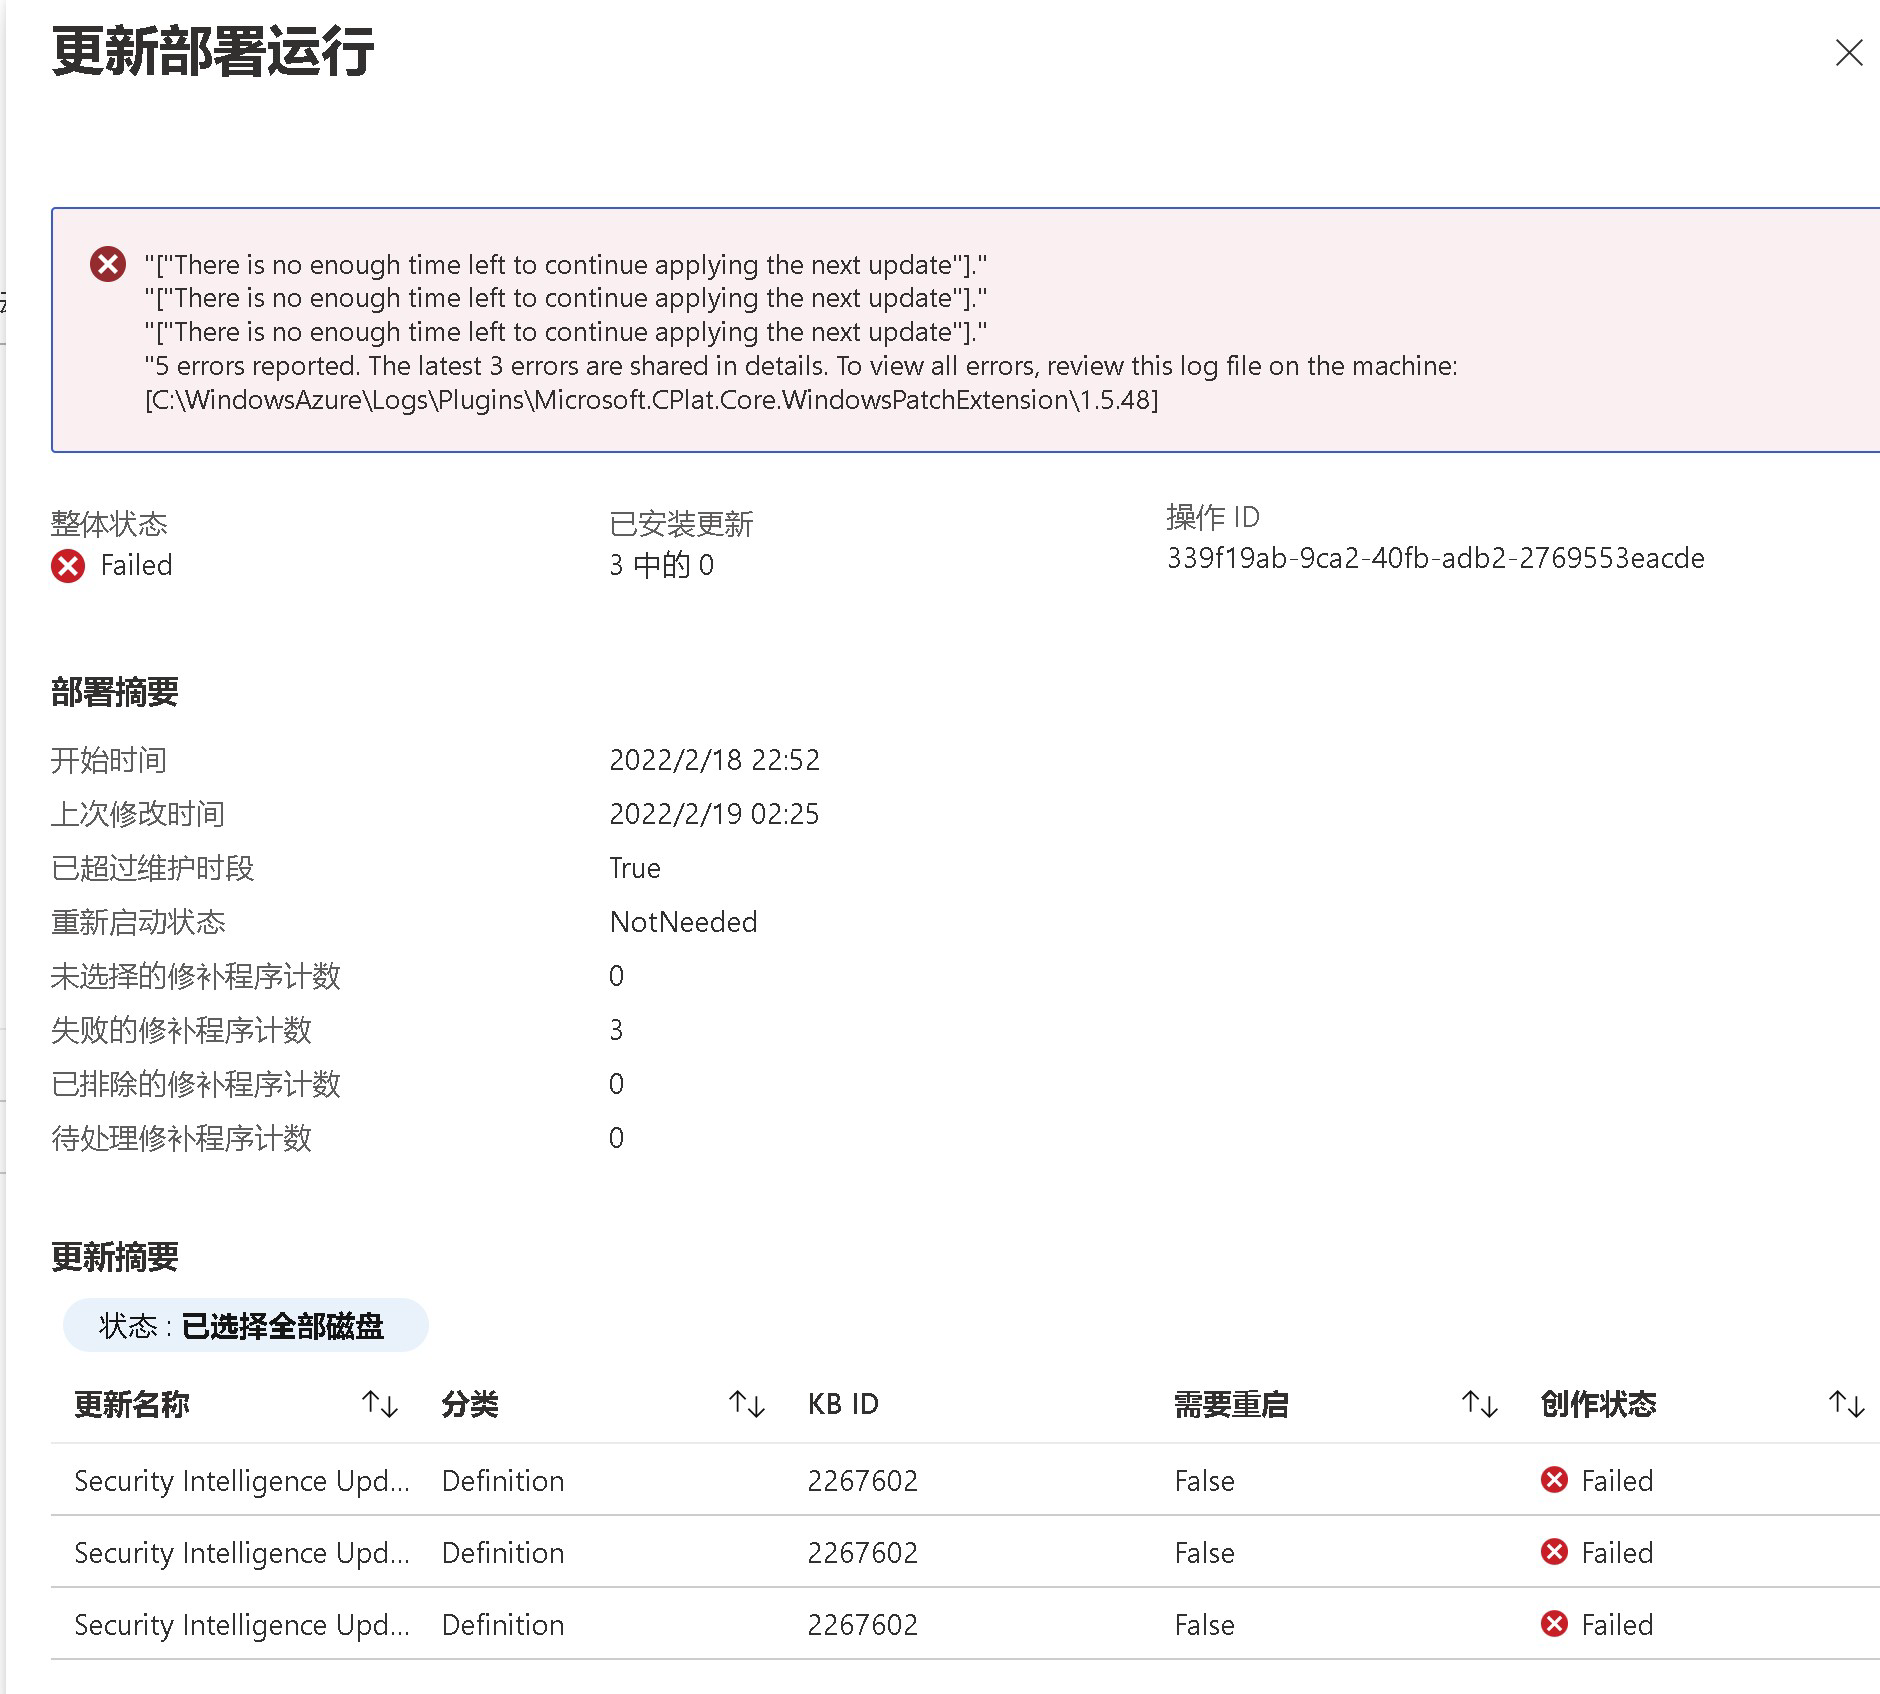Select the first Security Intelligence Update row
Image resolution: width=1880 pixels, height=1694 pixels.
click(x=242, y=1480)
